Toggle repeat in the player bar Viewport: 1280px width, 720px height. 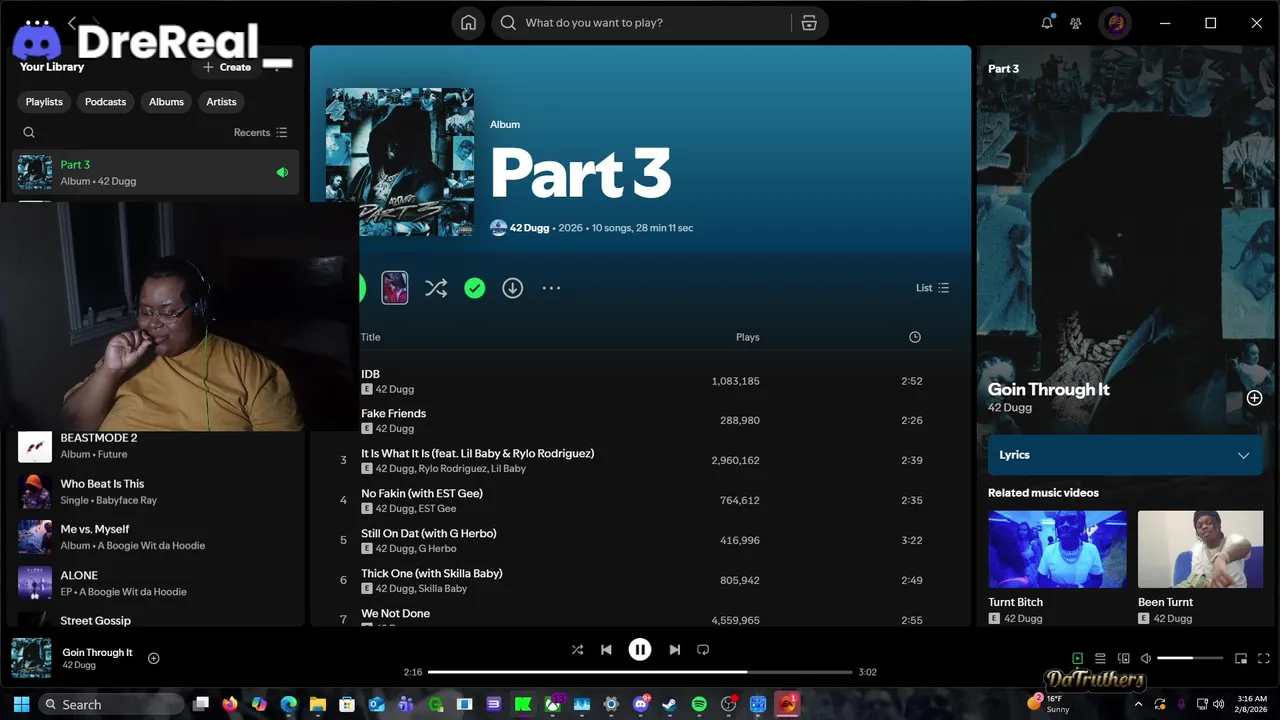[x=703, y=649]
